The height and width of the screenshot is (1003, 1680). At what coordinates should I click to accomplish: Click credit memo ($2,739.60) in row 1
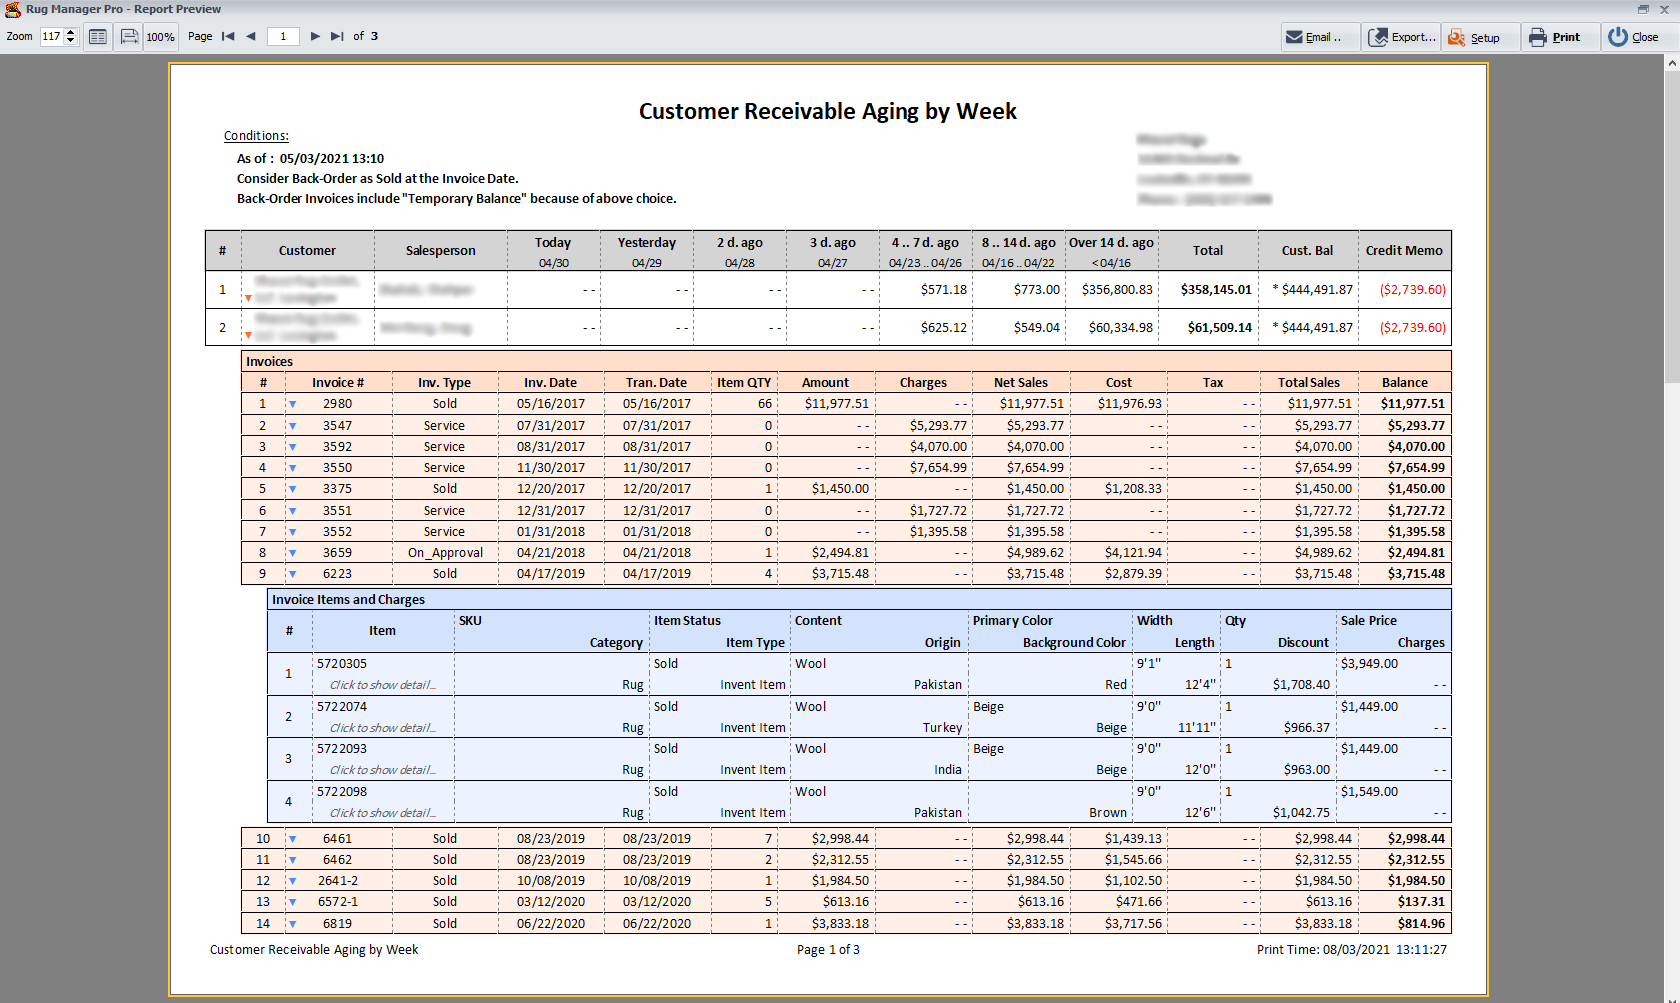click(x=1413, y=290)
